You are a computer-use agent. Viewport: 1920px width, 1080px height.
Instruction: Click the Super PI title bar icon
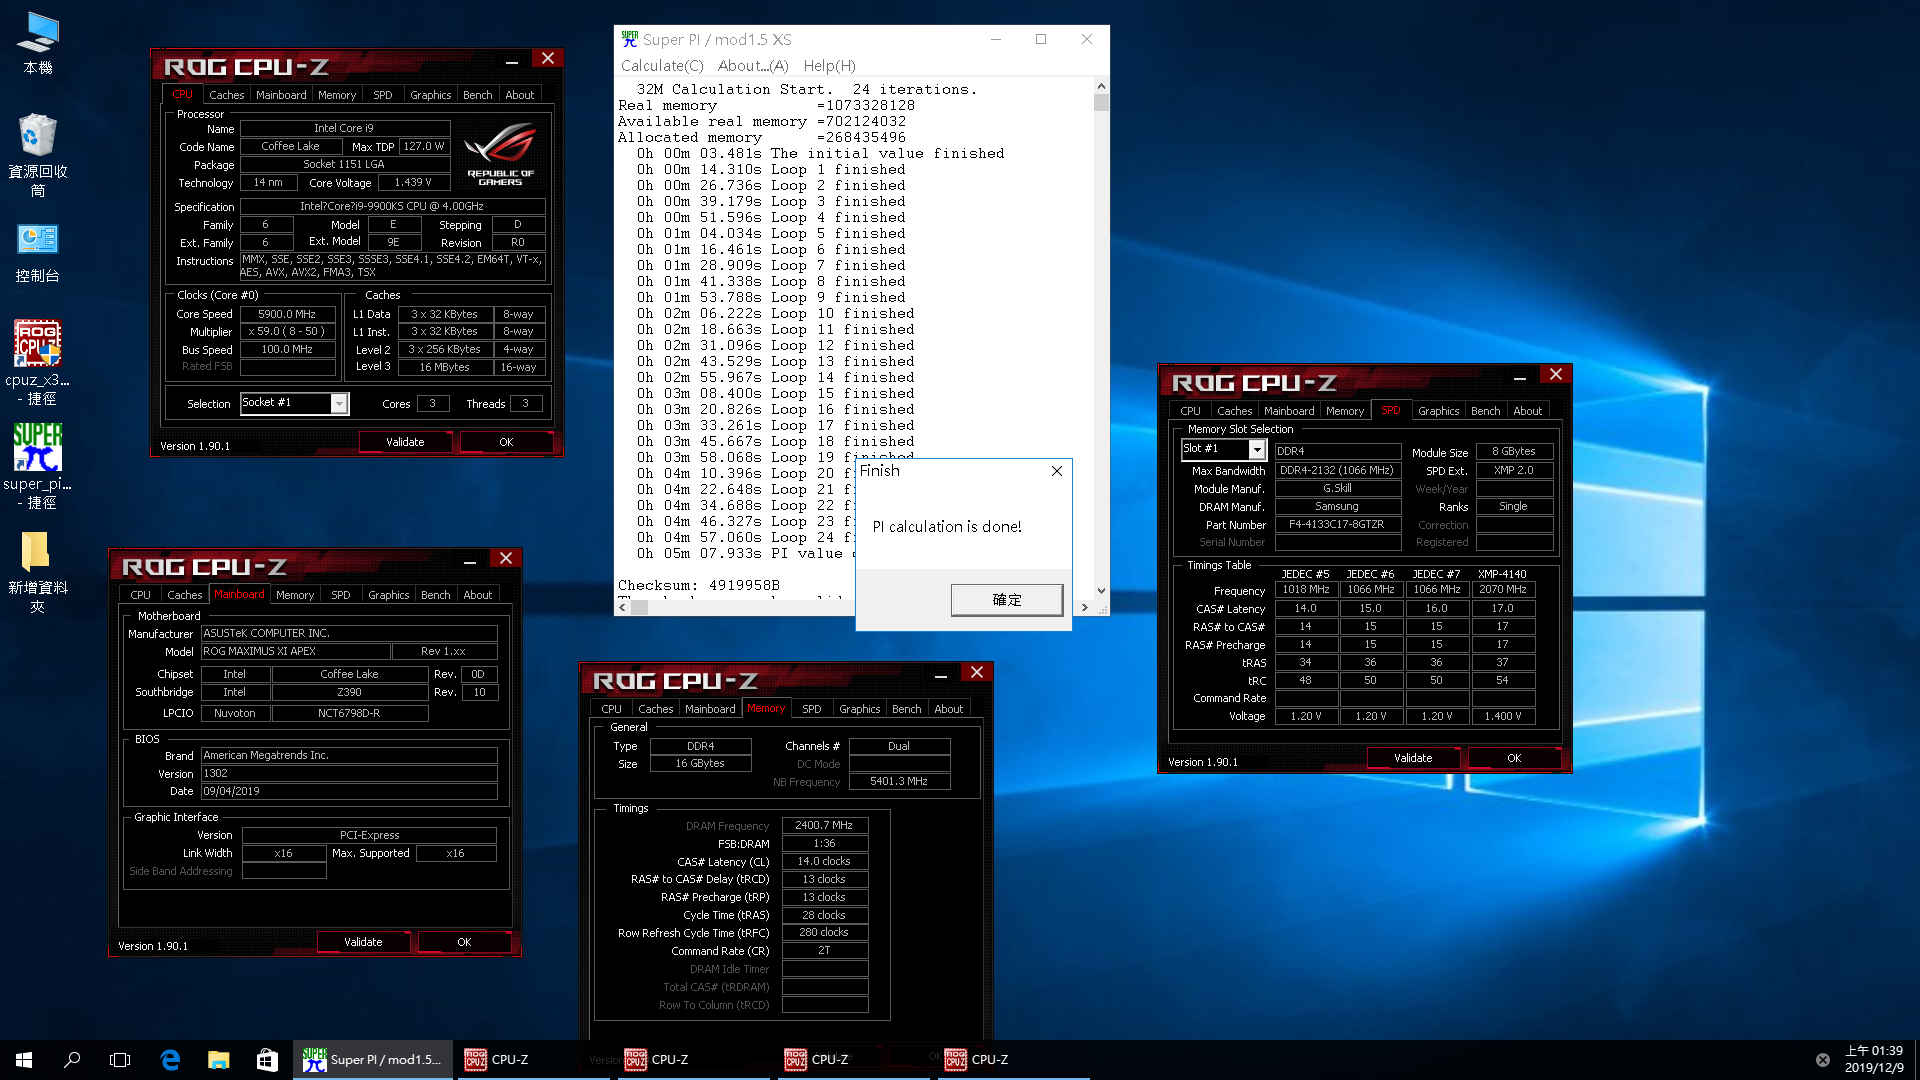[630, 39]
